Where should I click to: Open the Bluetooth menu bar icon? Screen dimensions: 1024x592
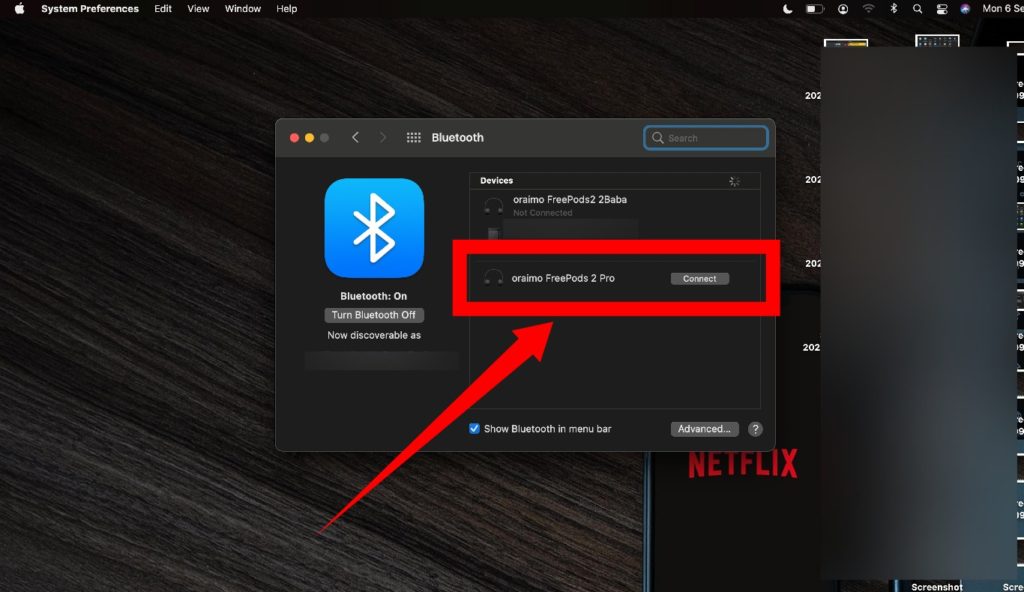(893, 8)
